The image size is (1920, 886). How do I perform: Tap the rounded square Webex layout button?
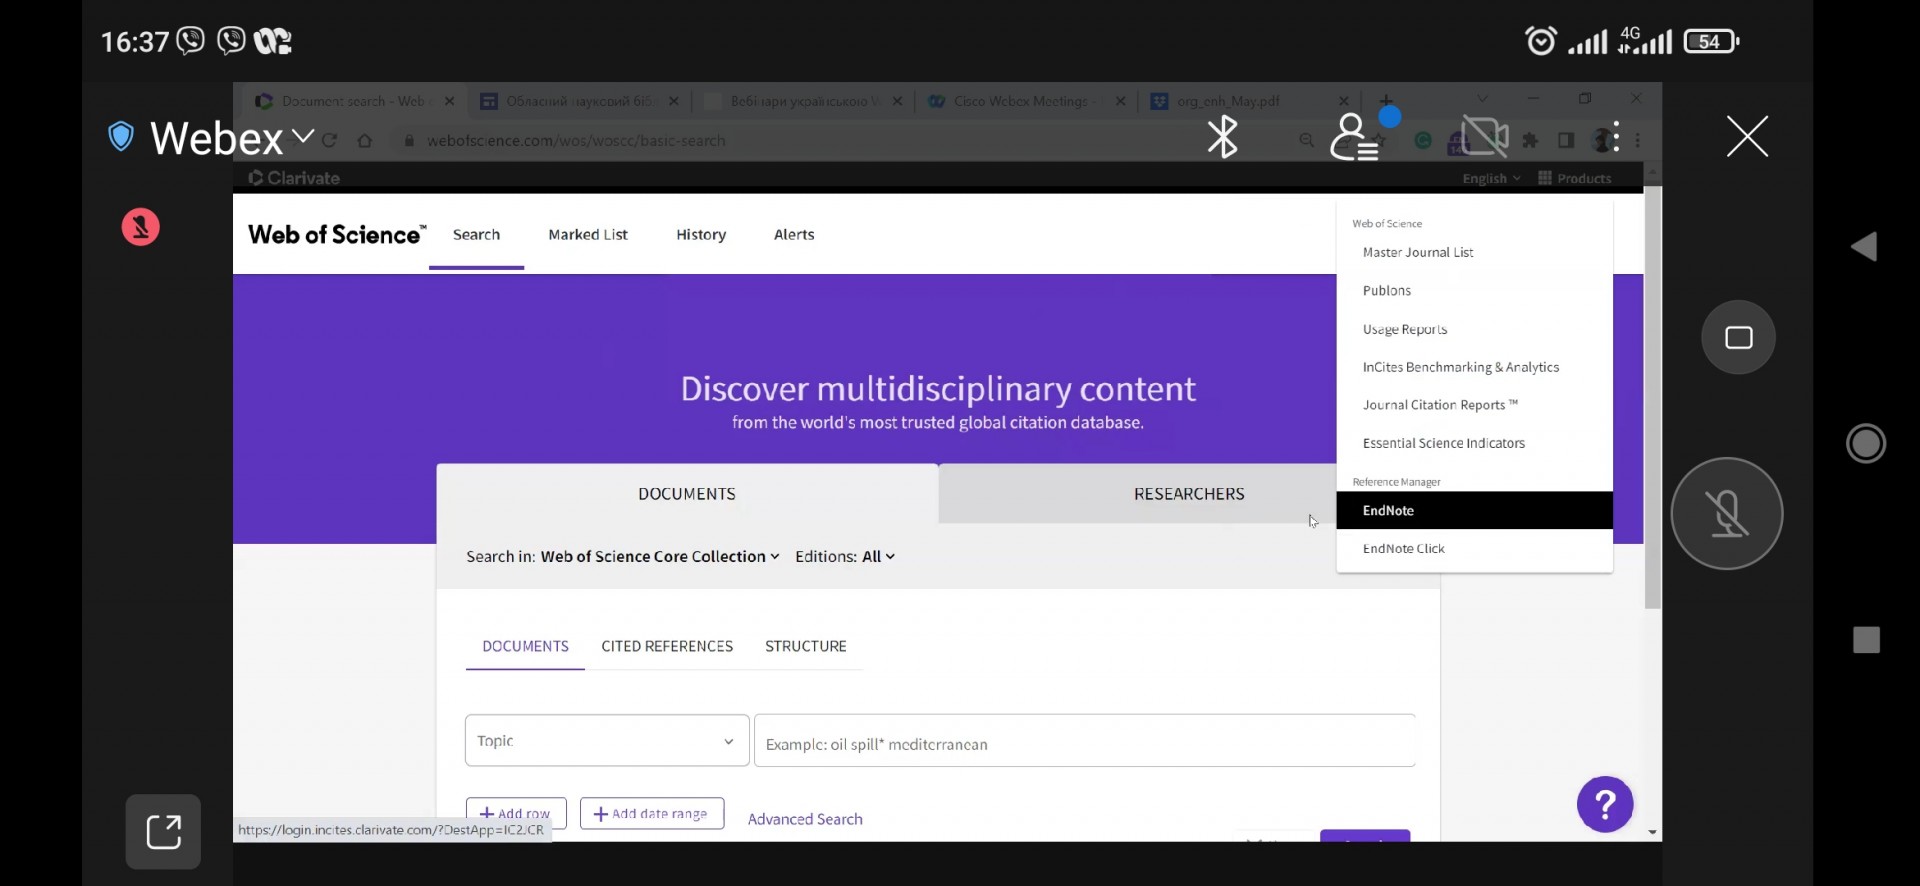click(x=1739, y=338)
